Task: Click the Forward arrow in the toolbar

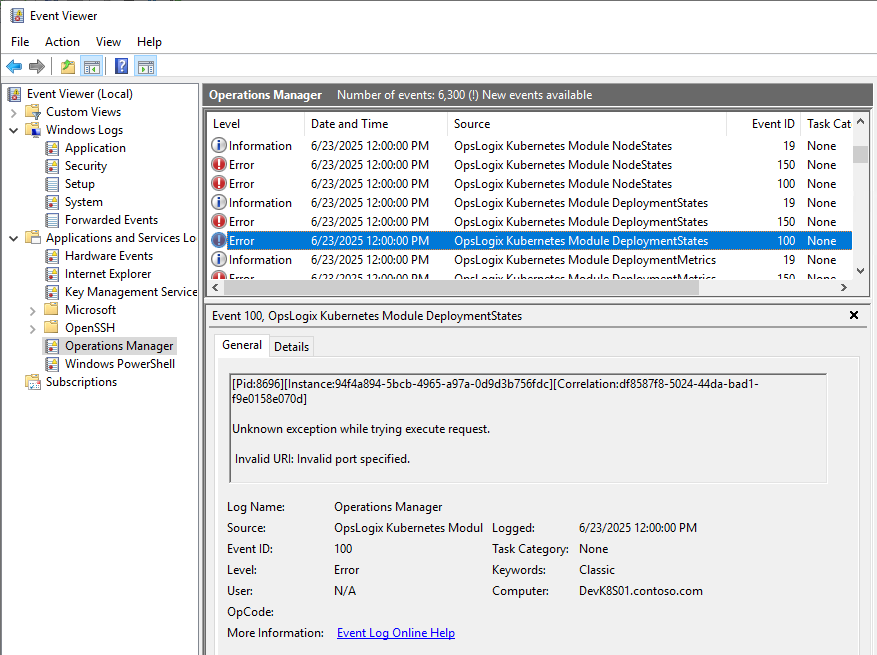Action: (x=37, y=67)
